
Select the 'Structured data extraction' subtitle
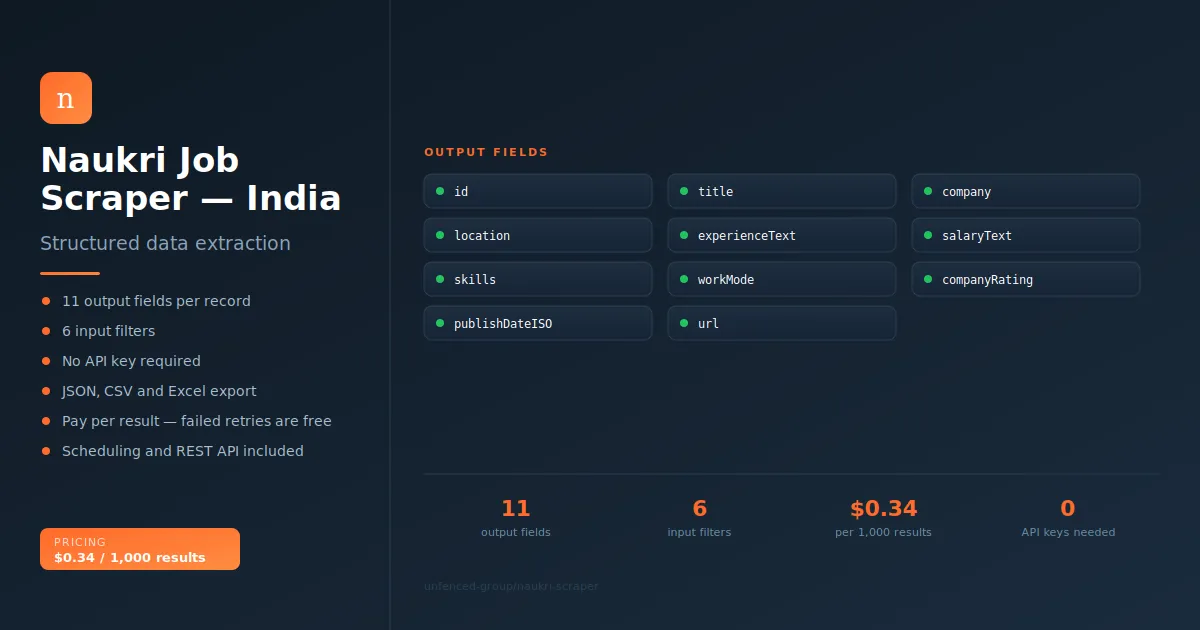[x=165, y=243]
